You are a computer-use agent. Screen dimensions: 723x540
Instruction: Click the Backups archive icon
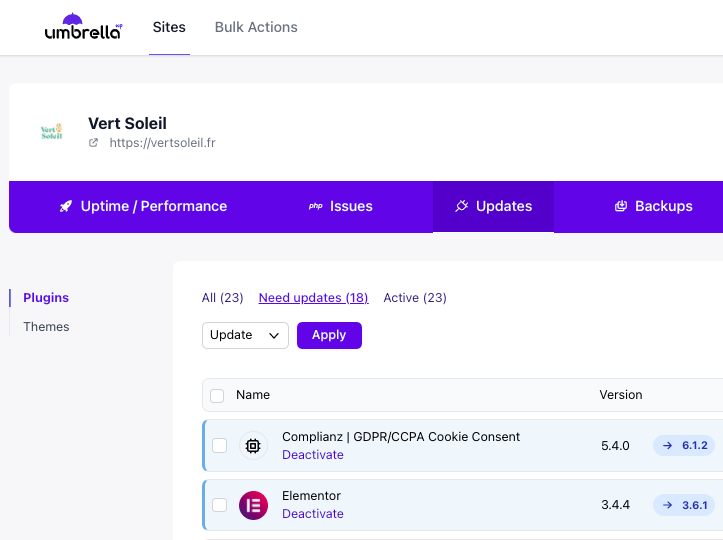click(x=621, y=206)
